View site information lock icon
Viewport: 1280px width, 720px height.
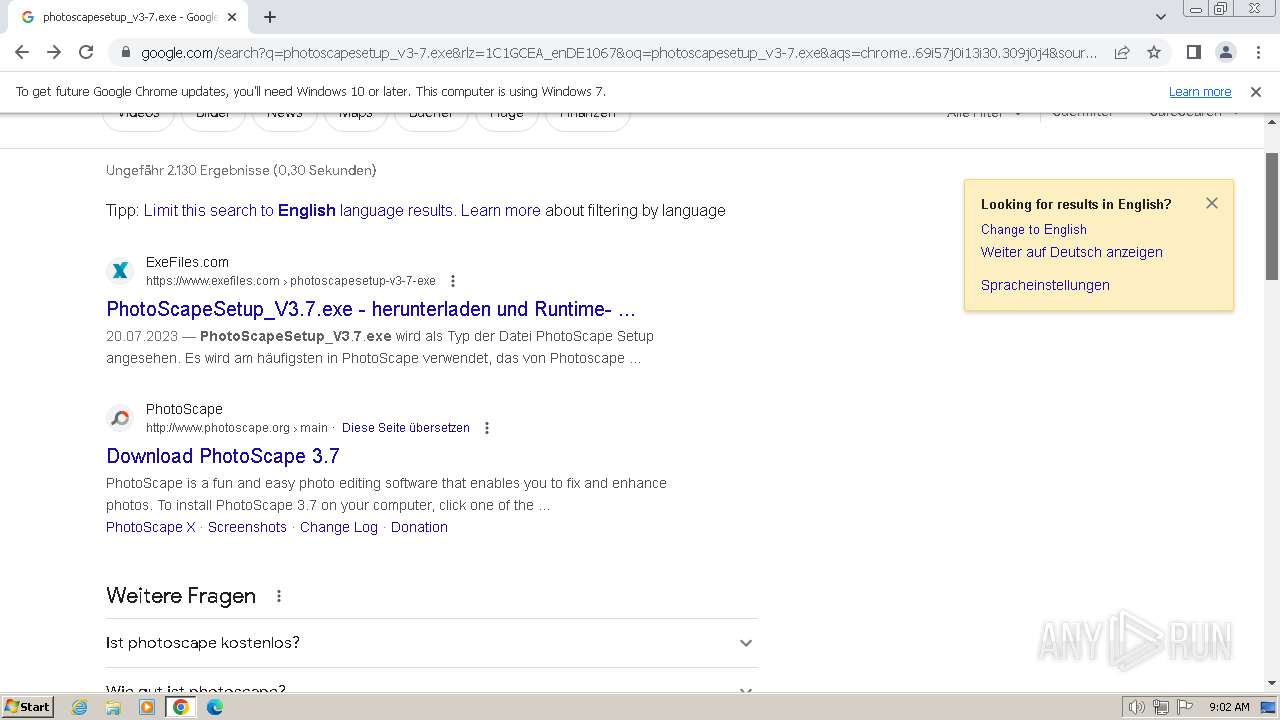click(125, 52)
